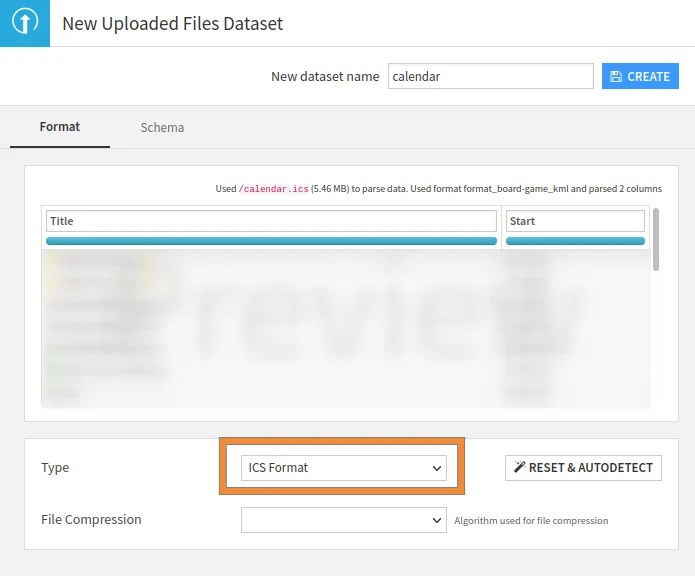Image resolution: width=695 pixels, height=576 pixels.
Task: Click the Title column name field
Action: 271,221
